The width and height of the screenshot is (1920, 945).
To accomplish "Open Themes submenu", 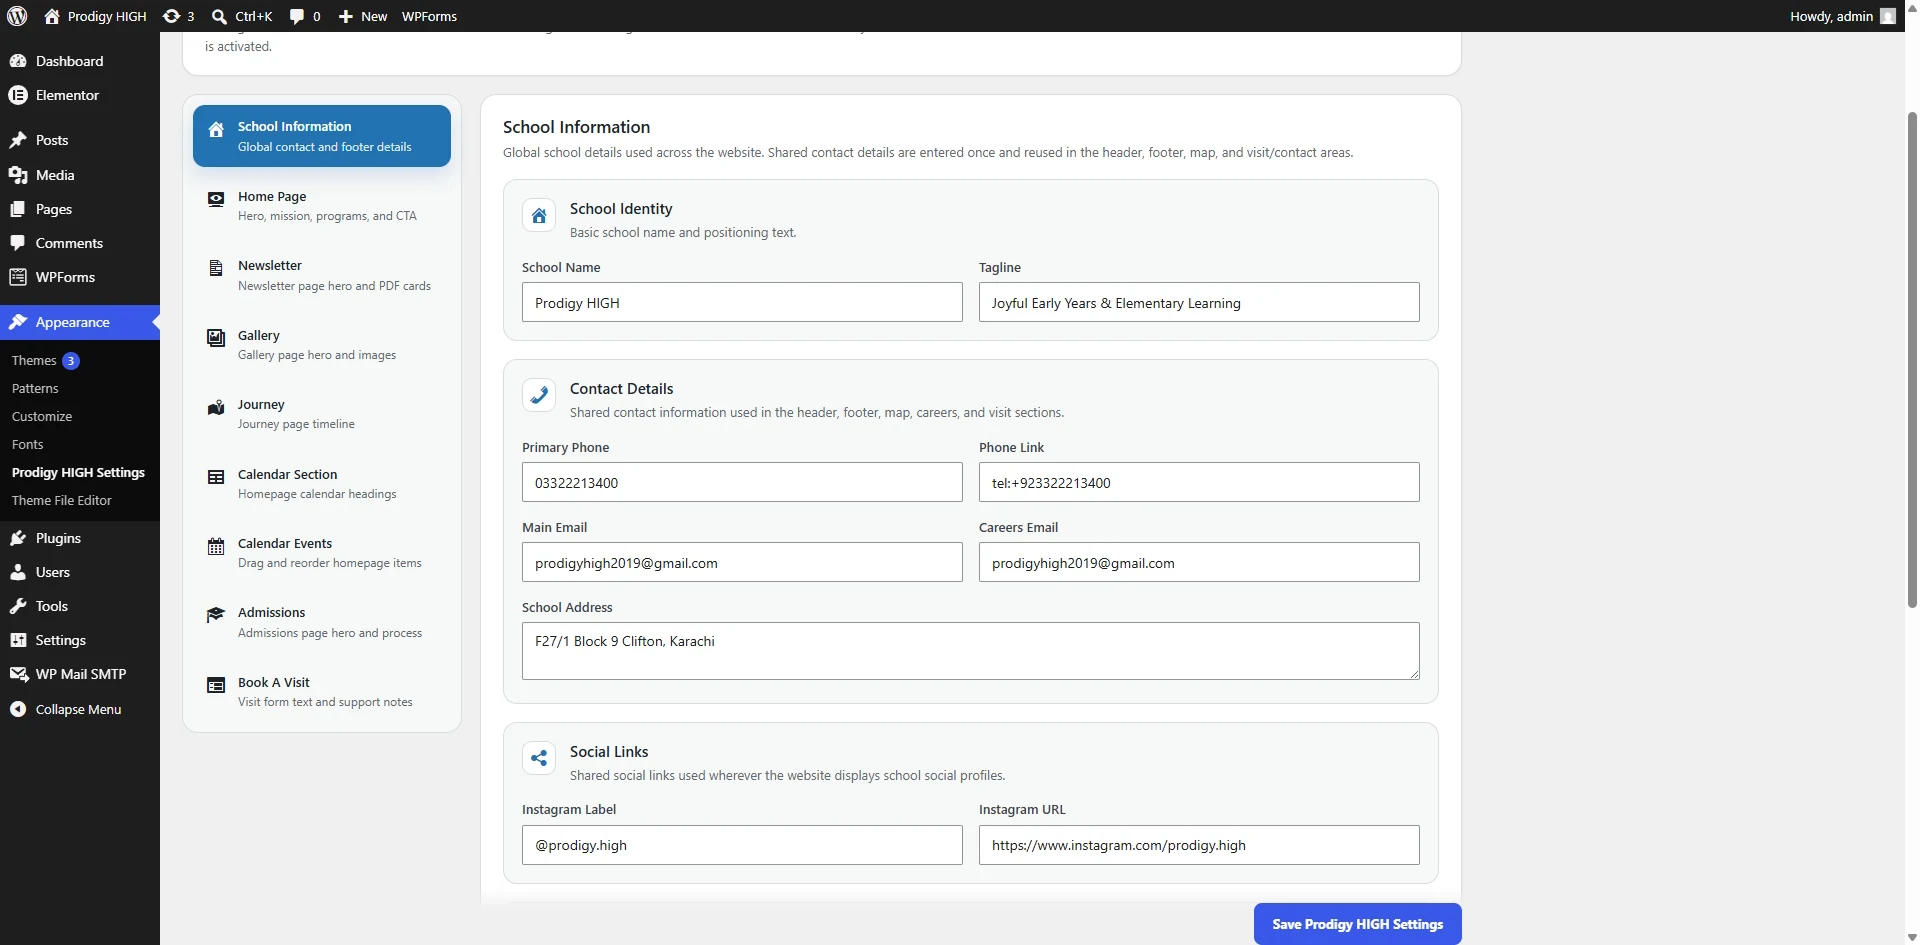I will (x=34, y=360).
